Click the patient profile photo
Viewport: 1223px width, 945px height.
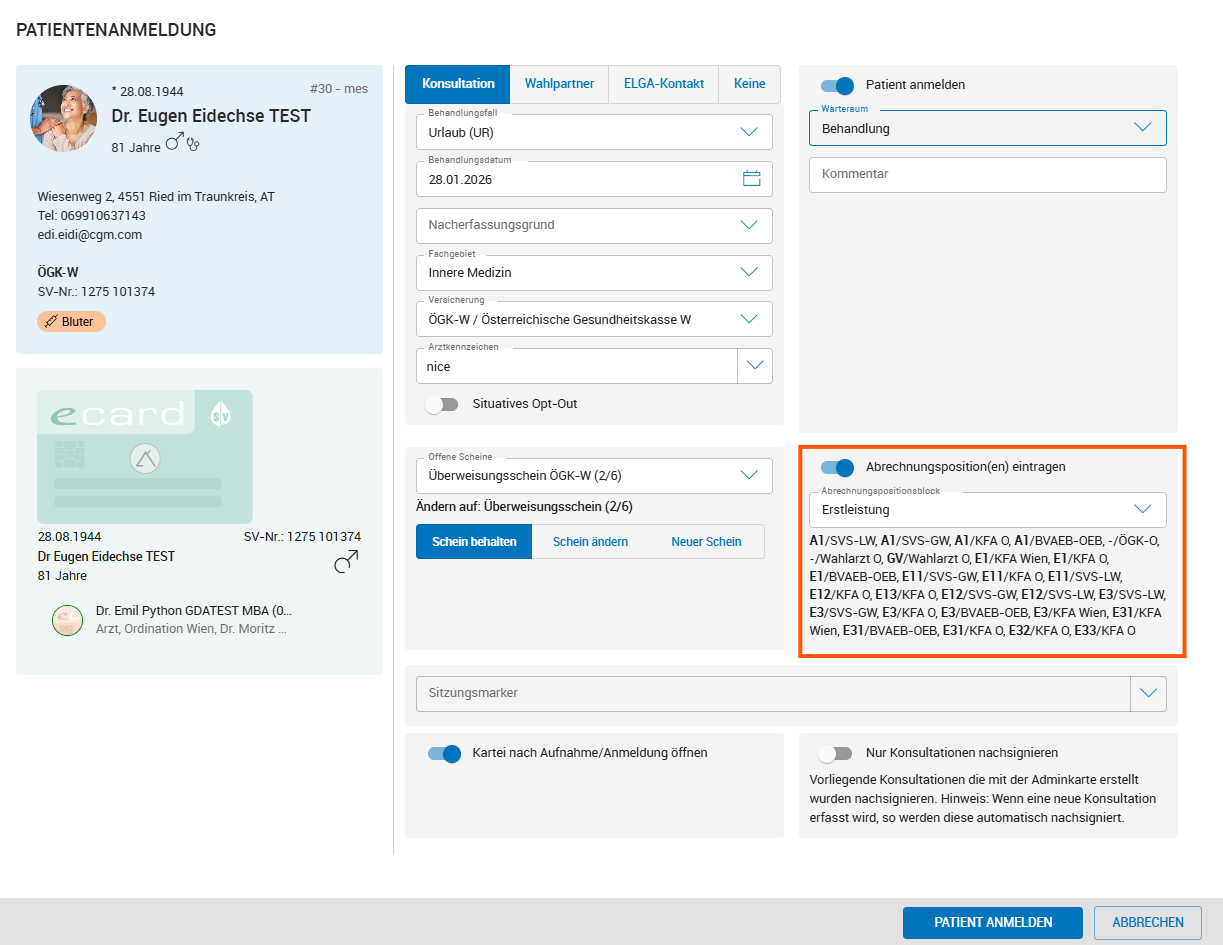coord(64,118)
